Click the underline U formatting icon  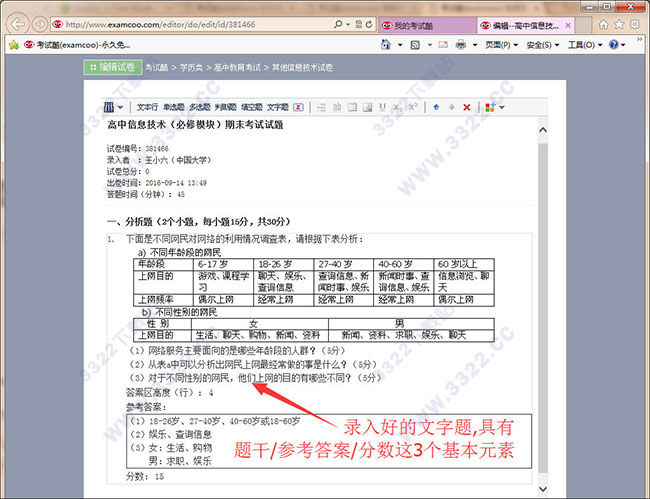click(383, 107)
